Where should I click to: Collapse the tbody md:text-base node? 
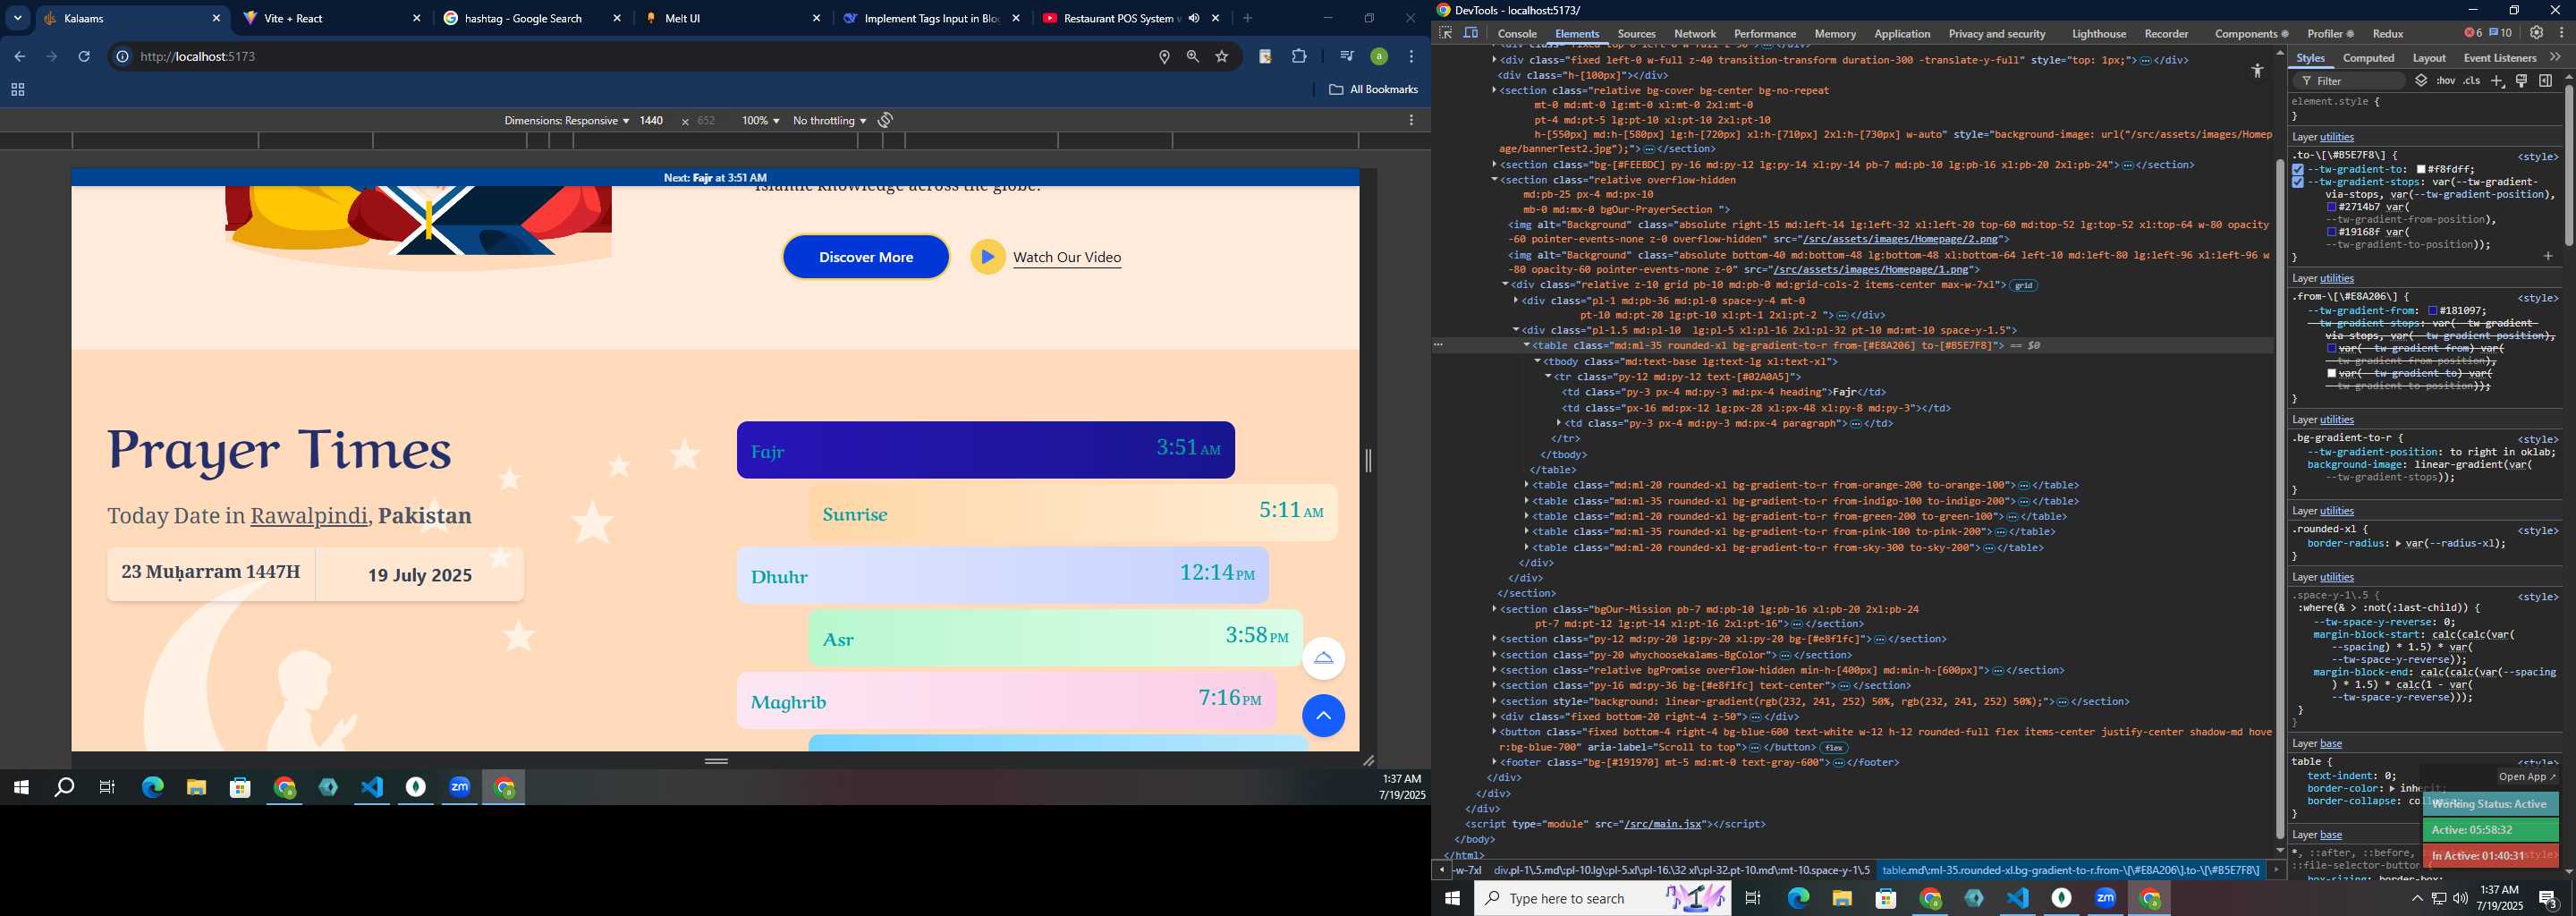click(x=1537, y=361)
